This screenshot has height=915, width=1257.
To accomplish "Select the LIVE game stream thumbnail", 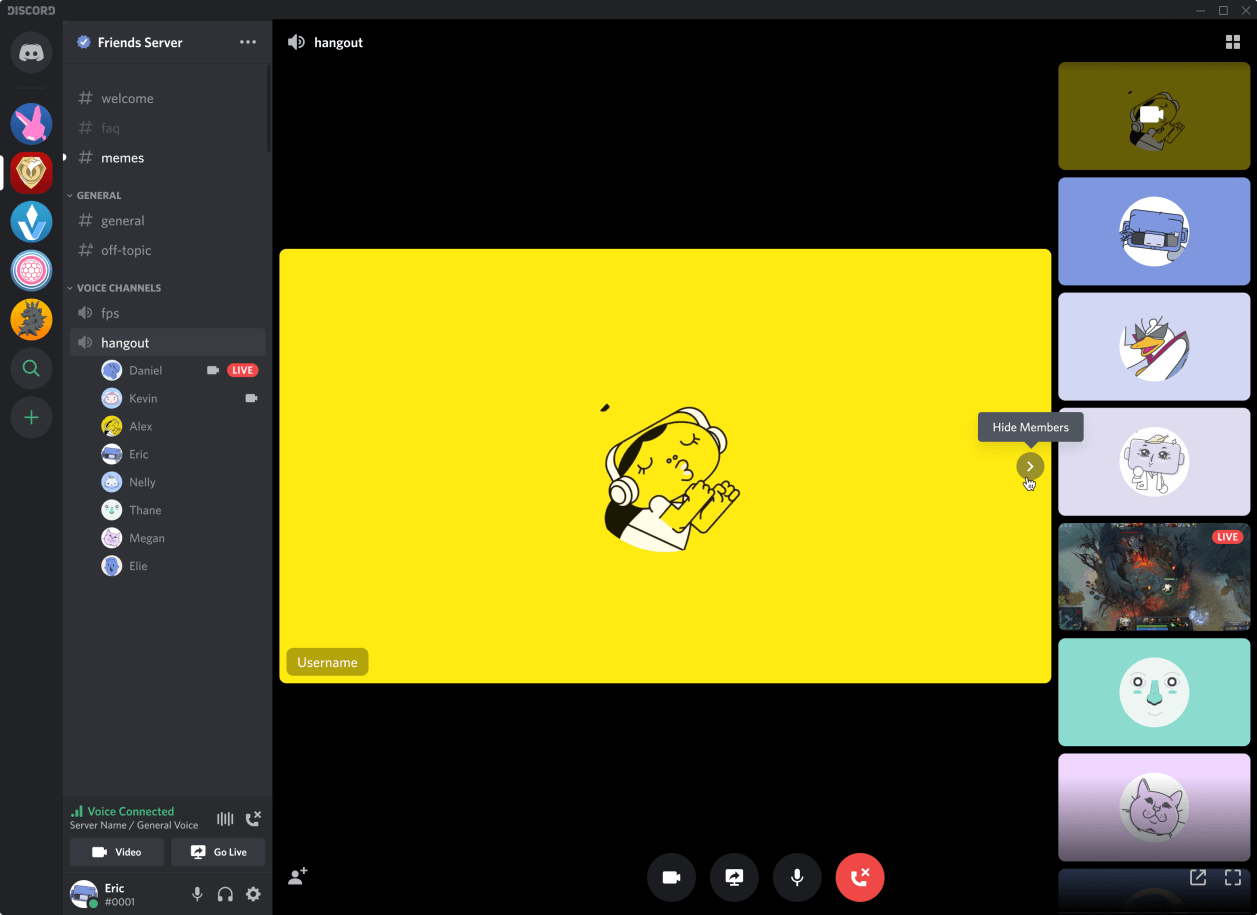I will (x=1154, y=577).
